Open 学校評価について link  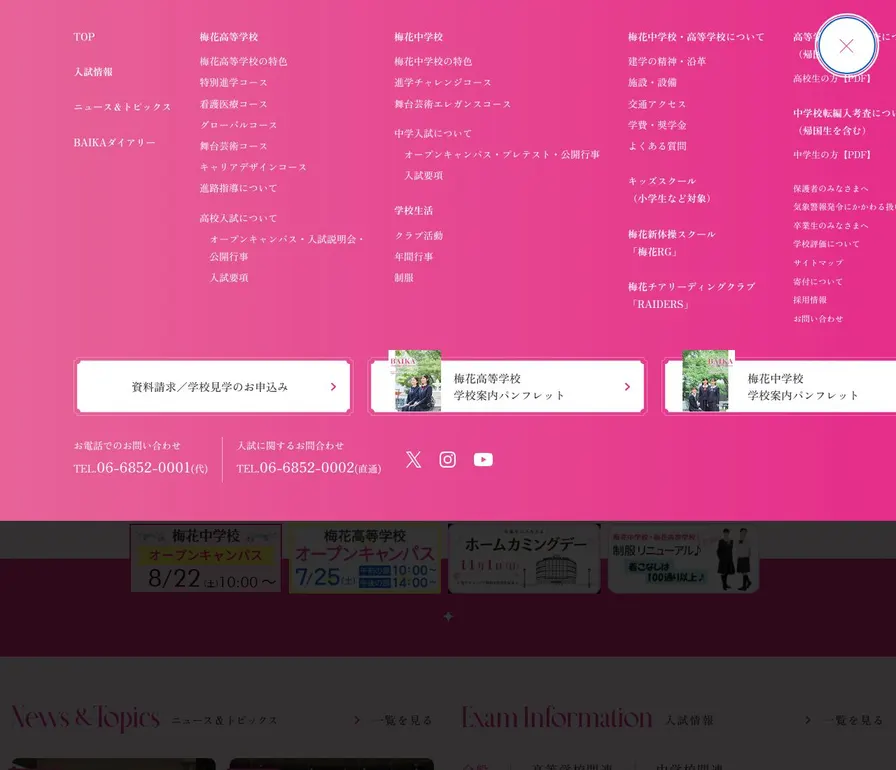click(826, 243)
